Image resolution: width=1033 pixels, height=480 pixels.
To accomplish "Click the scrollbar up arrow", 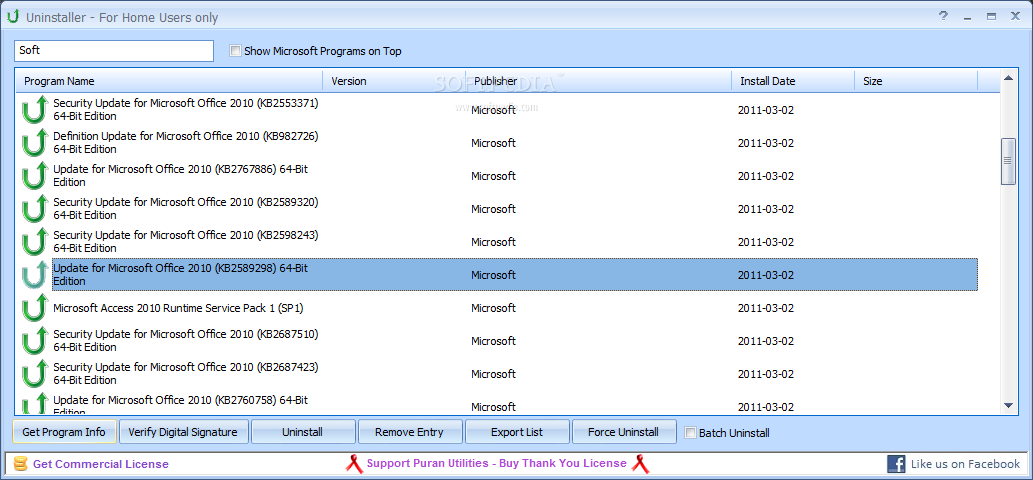I will click(1008, 78).
